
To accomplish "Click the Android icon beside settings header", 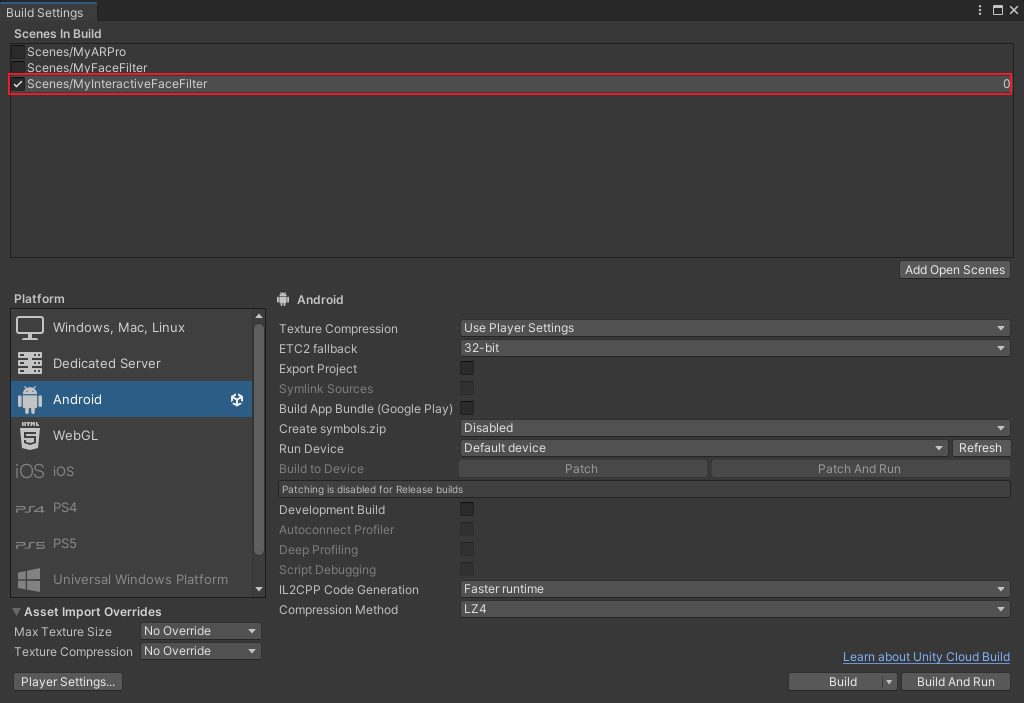I will 283,299.
